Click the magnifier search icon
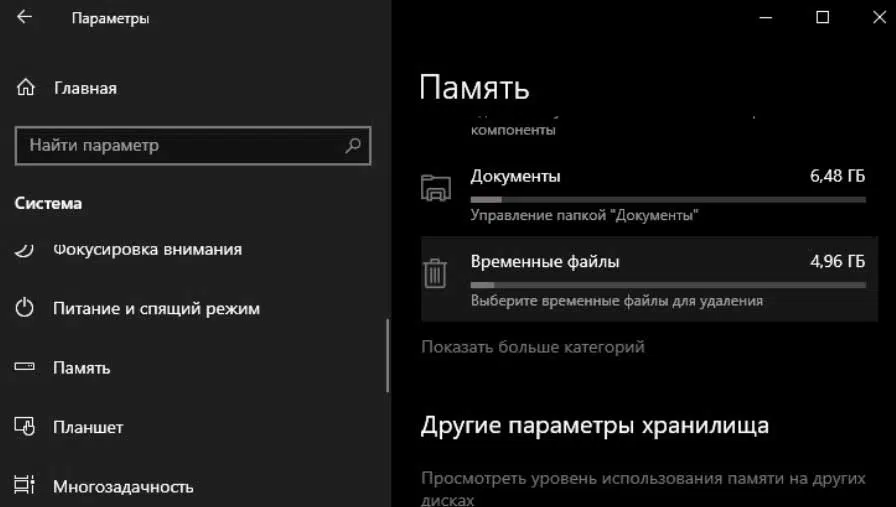Viewport: 896px width, 507px height. pos(353,145)
